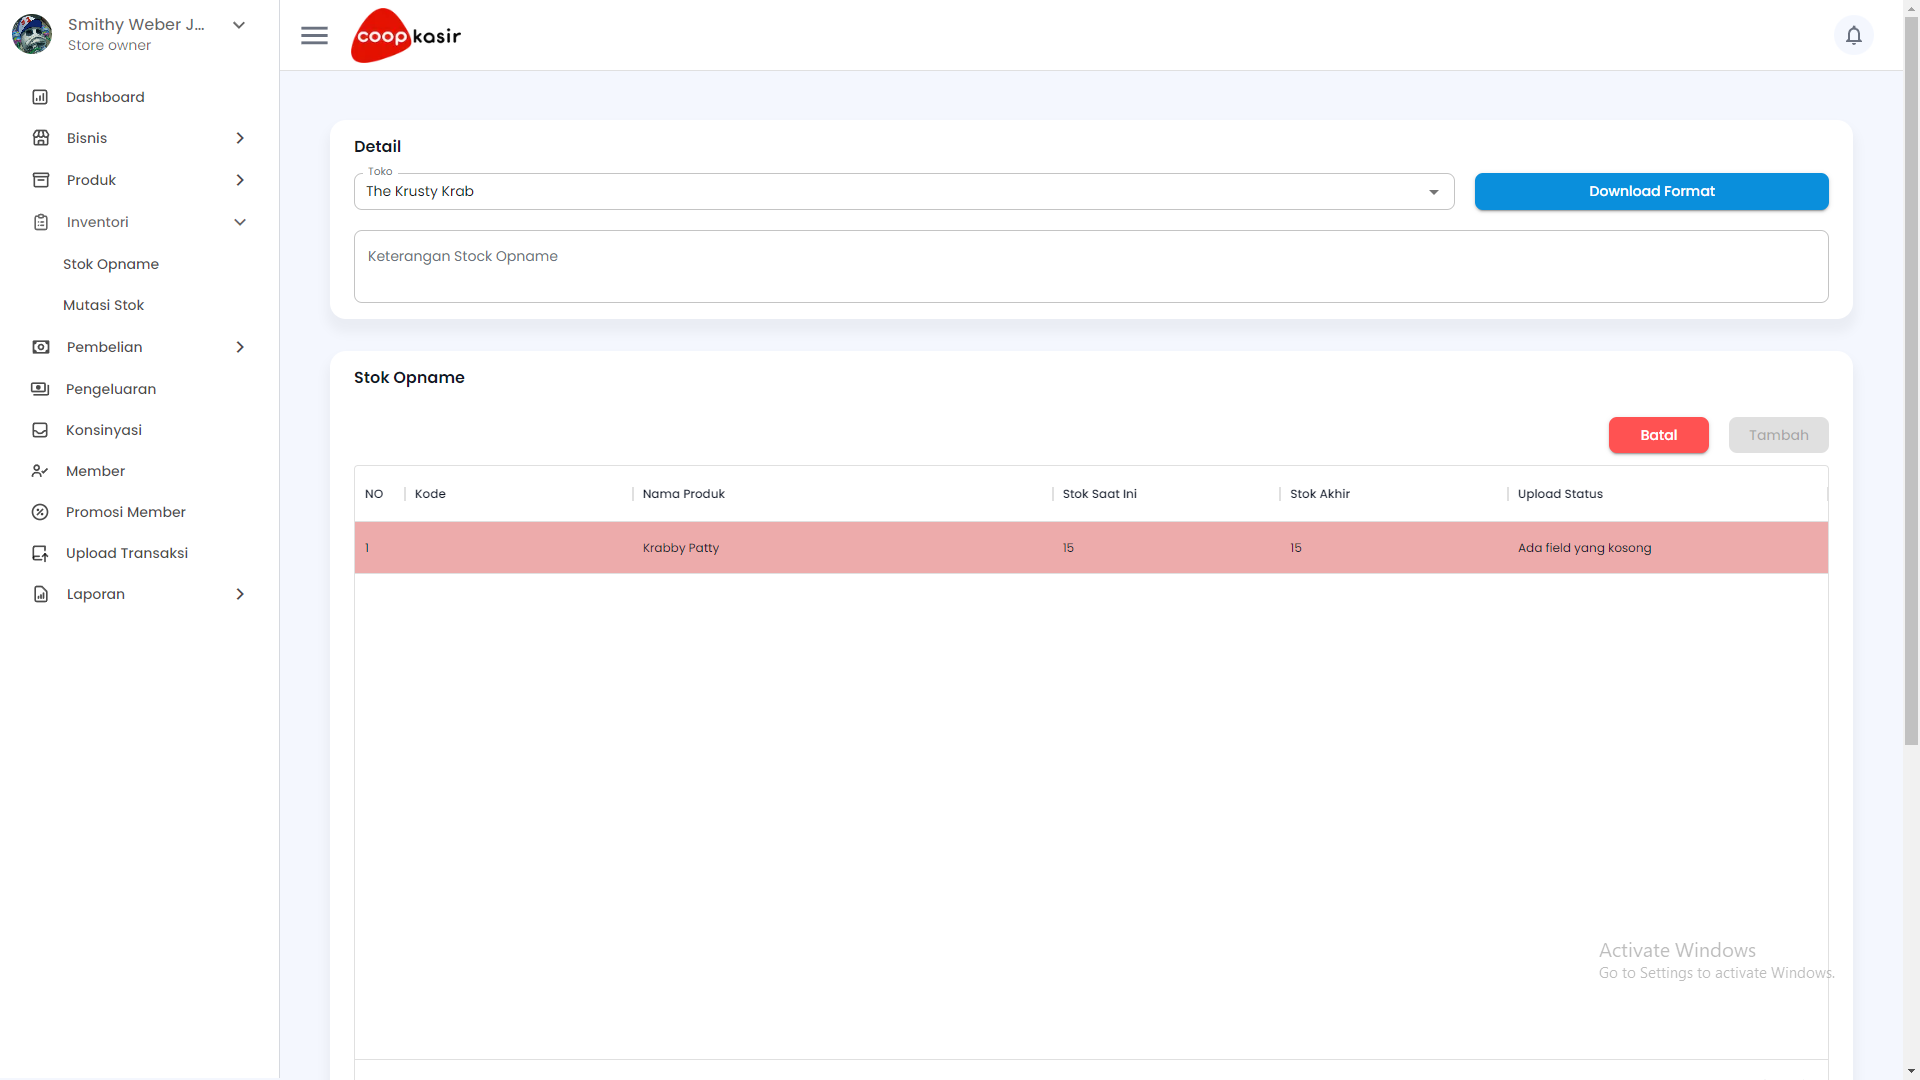Click the Download Format button
This screenshot has height=1080, width=1920.
point(1651,191)
